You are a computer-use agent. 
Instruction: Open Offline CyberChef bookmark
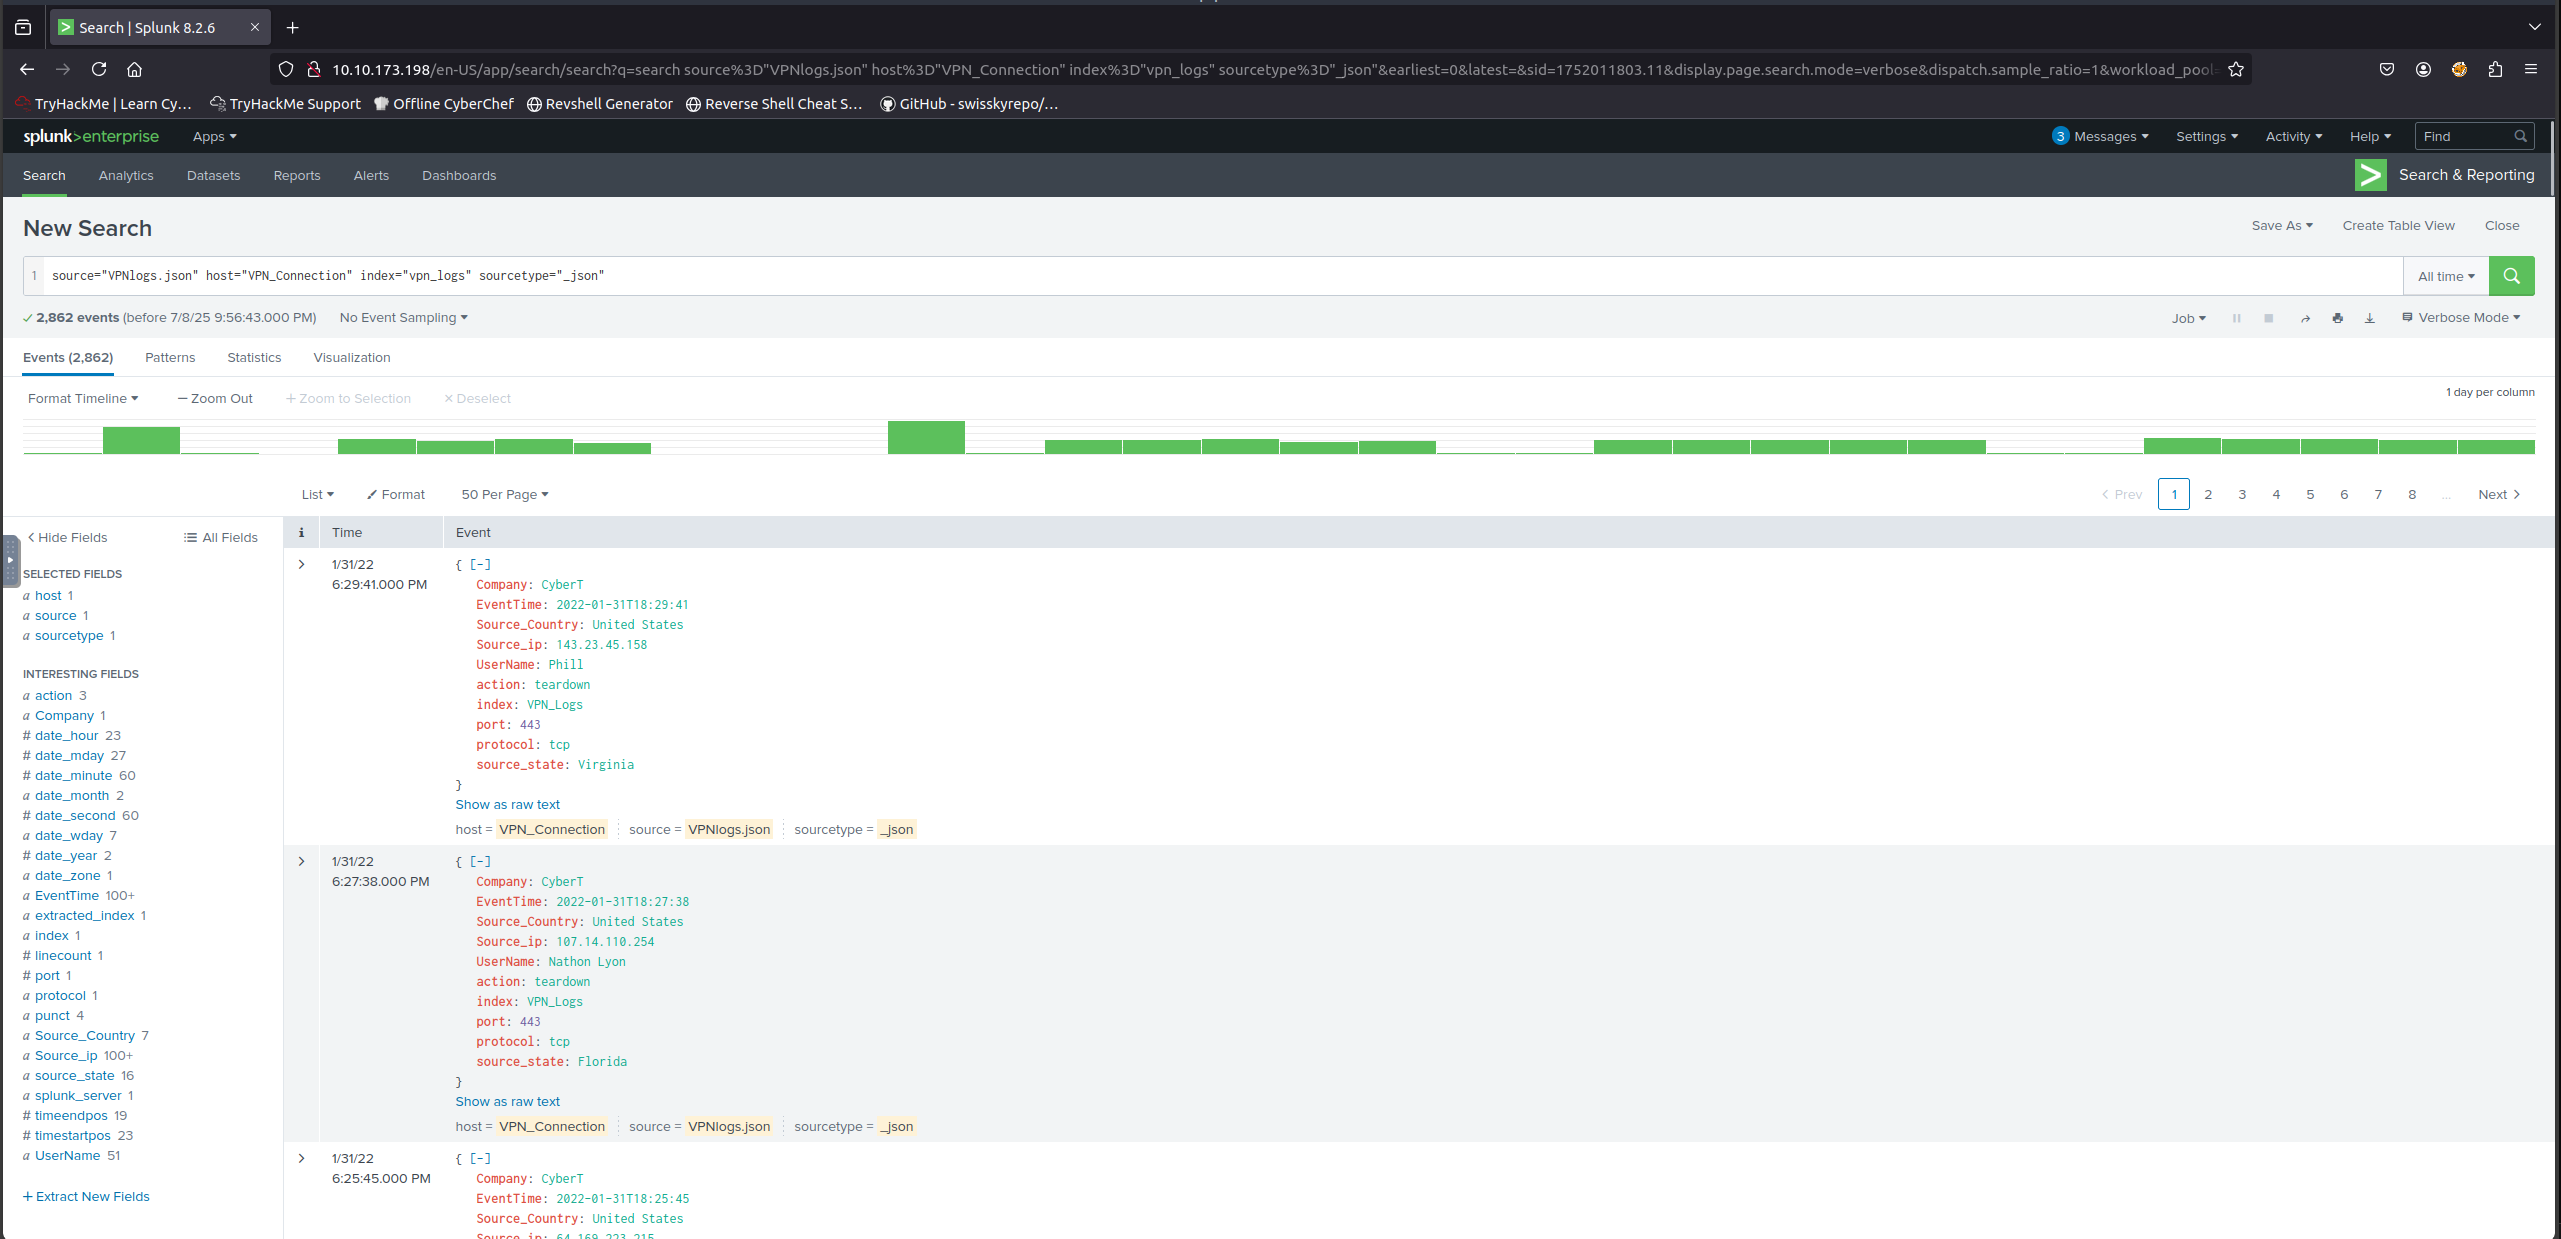tap(443, 103)
